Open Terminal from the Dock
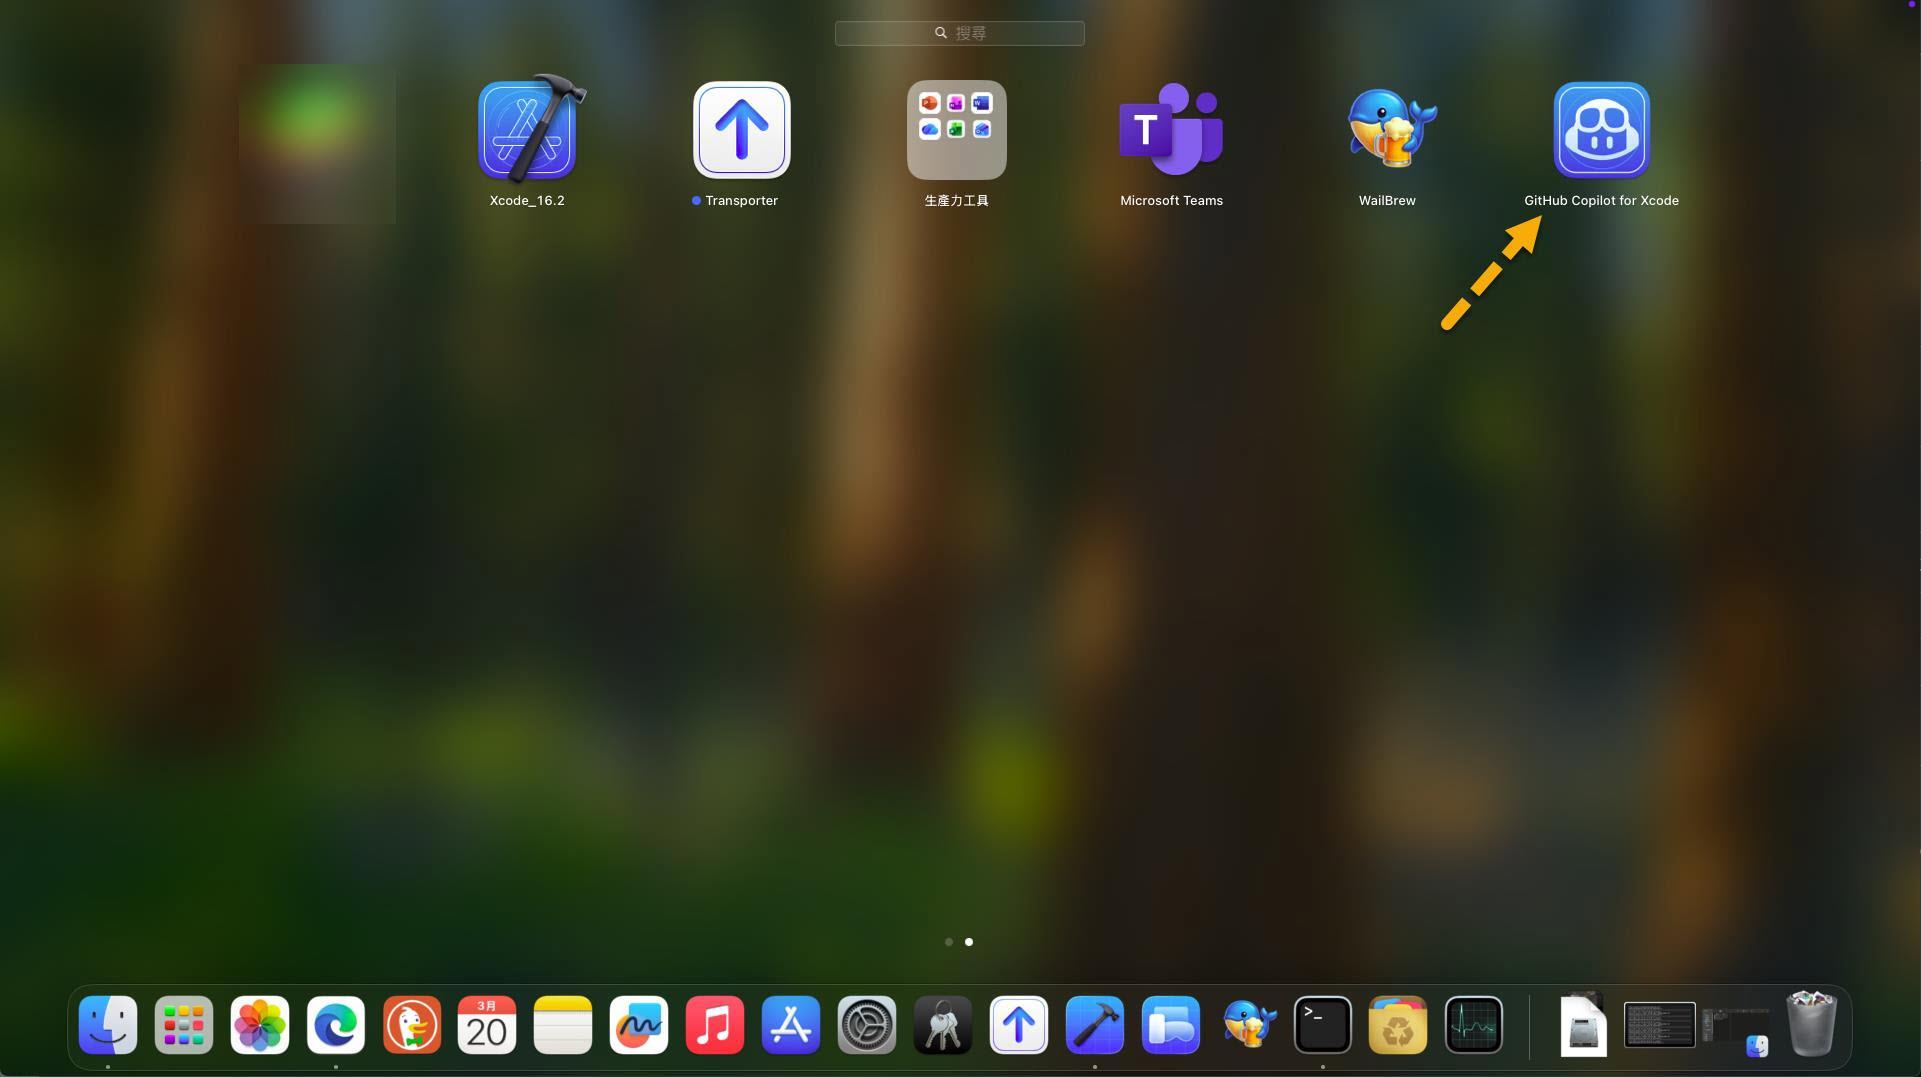The height and width of the screenshot is (1077, 1921). (x=1322, y=1025)
